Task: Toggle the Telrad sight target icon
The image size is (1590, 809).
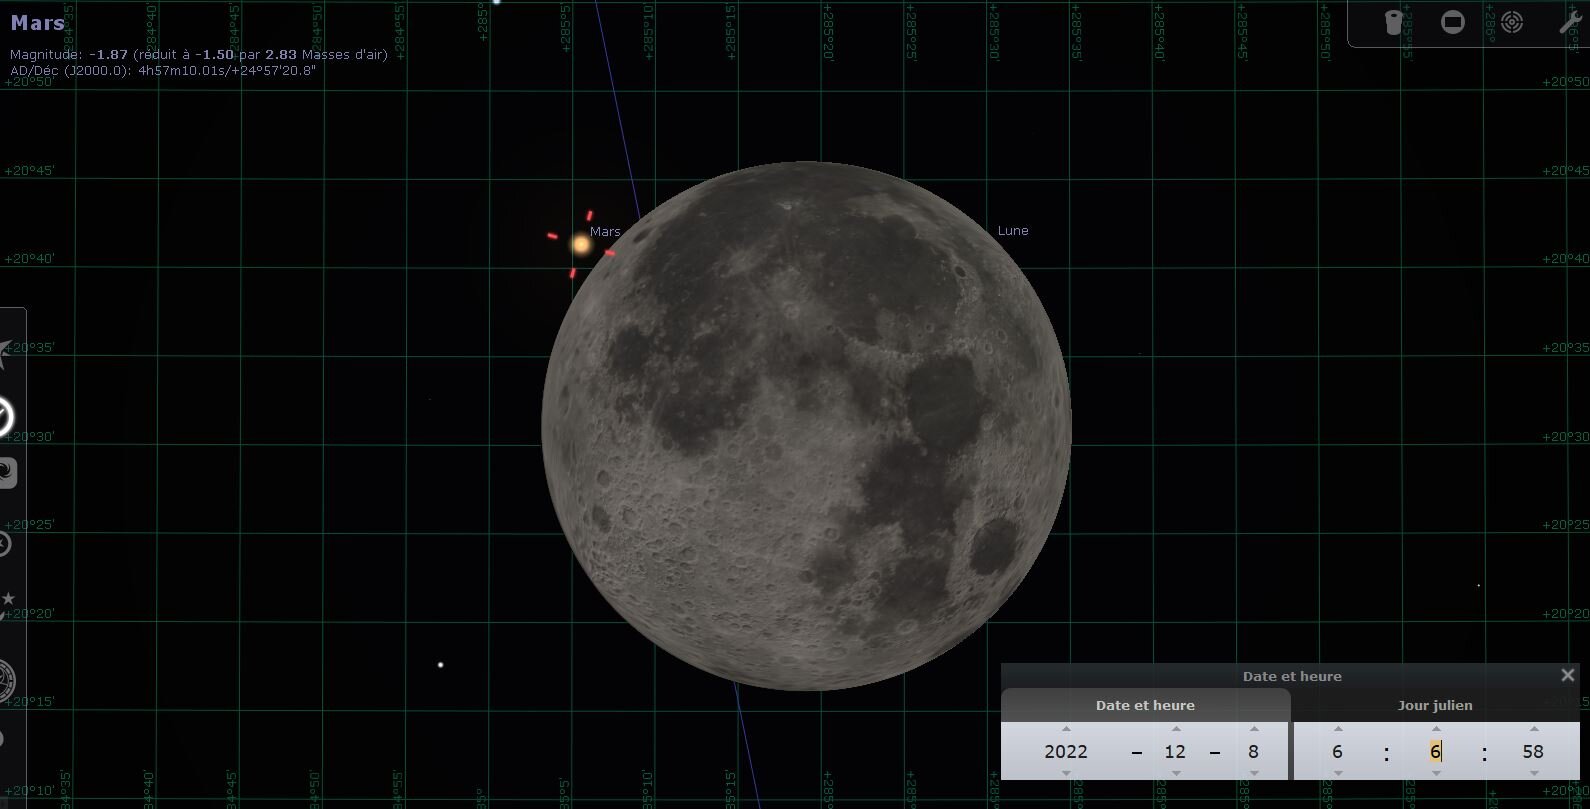Action: pos(1512,22)
